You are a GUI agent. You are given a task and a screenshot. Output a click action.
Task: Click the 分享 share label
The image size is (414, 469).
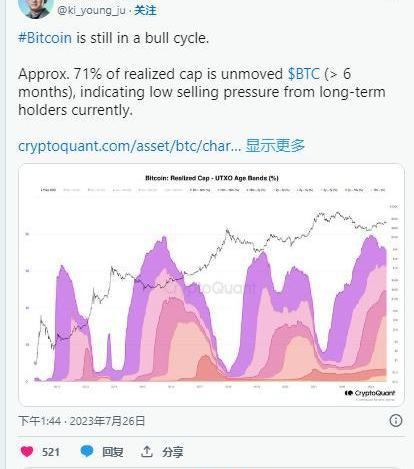click(173, 452)
